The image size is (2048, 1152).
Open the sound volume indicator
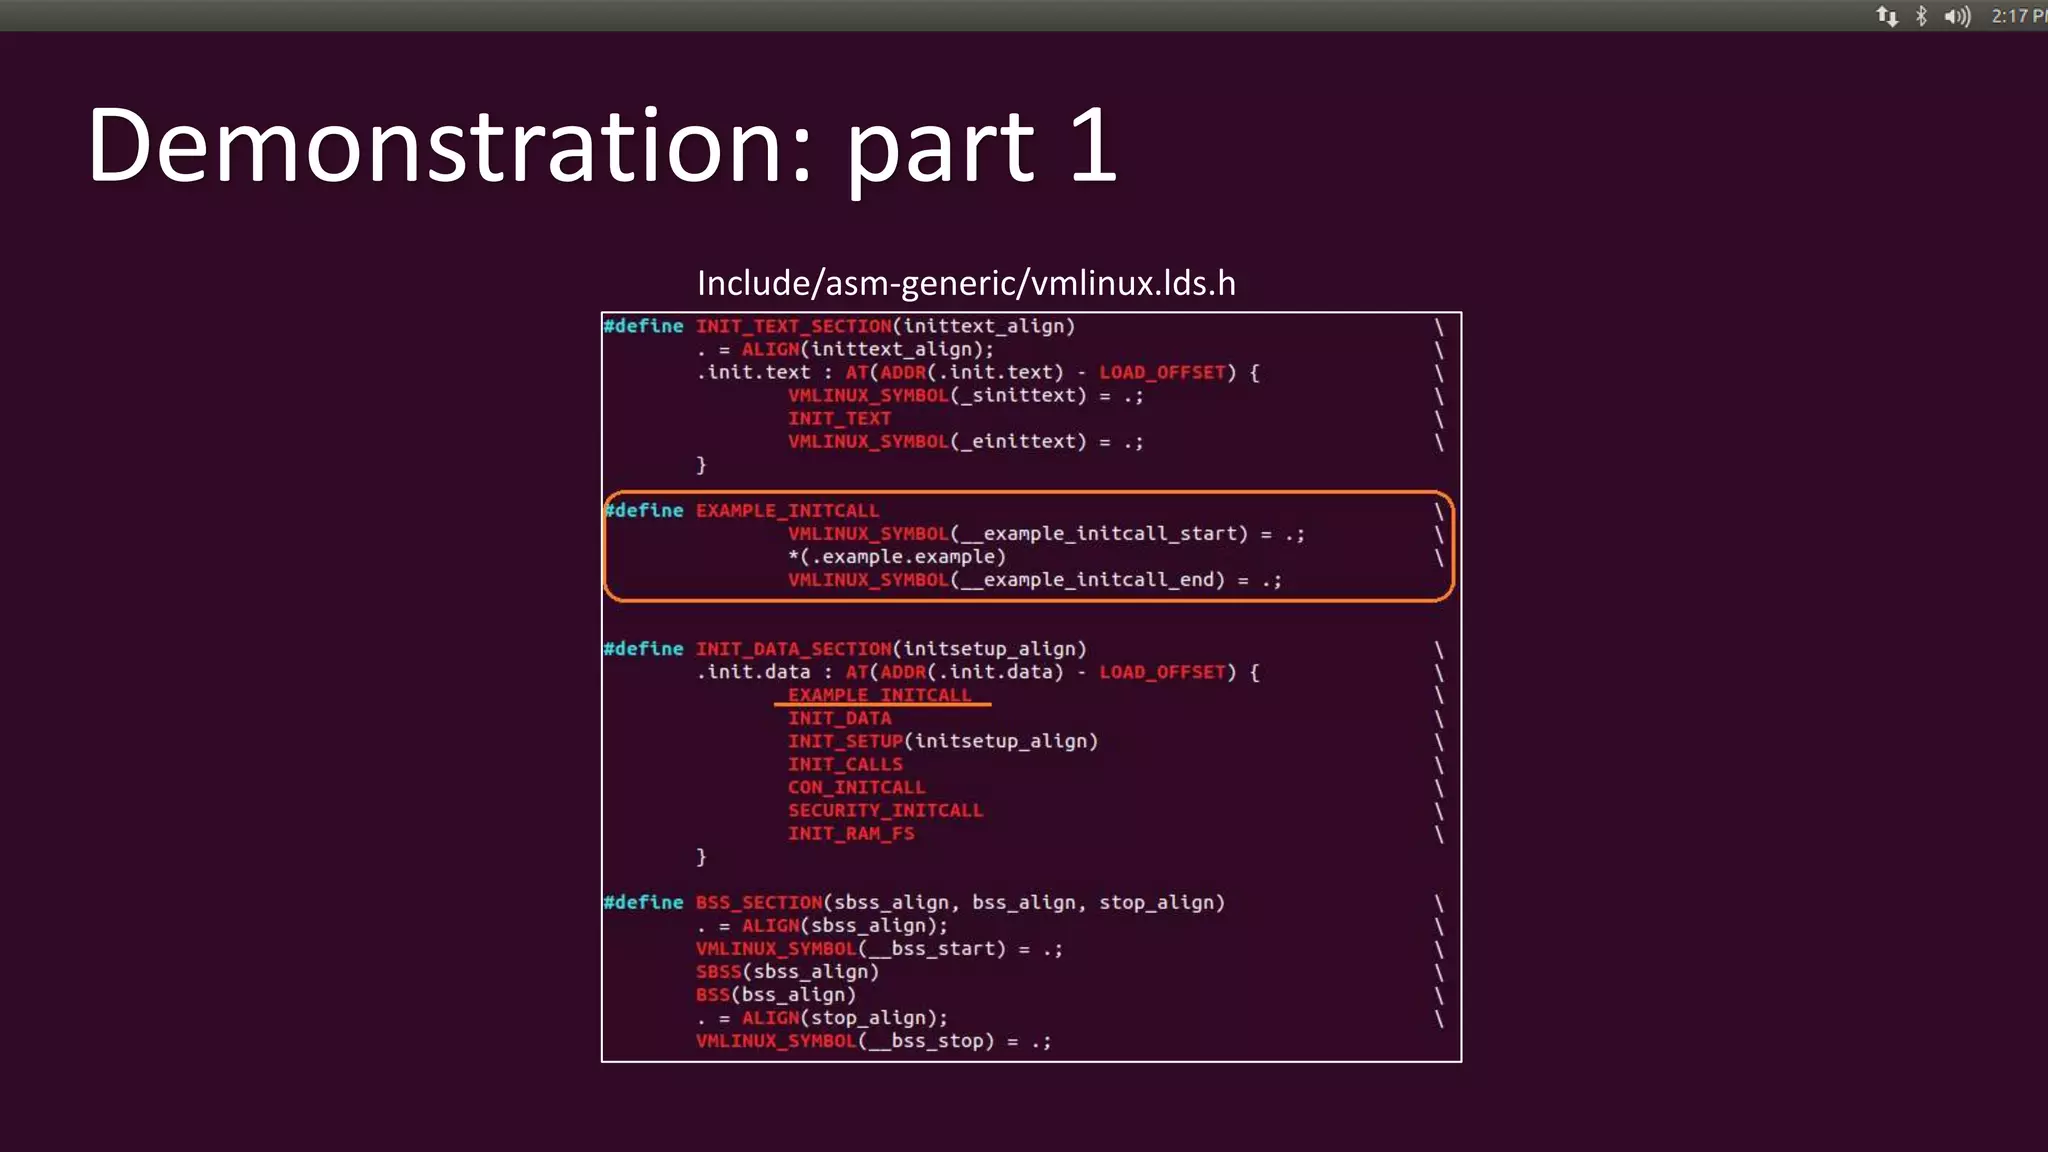[x=1957, y=16]
